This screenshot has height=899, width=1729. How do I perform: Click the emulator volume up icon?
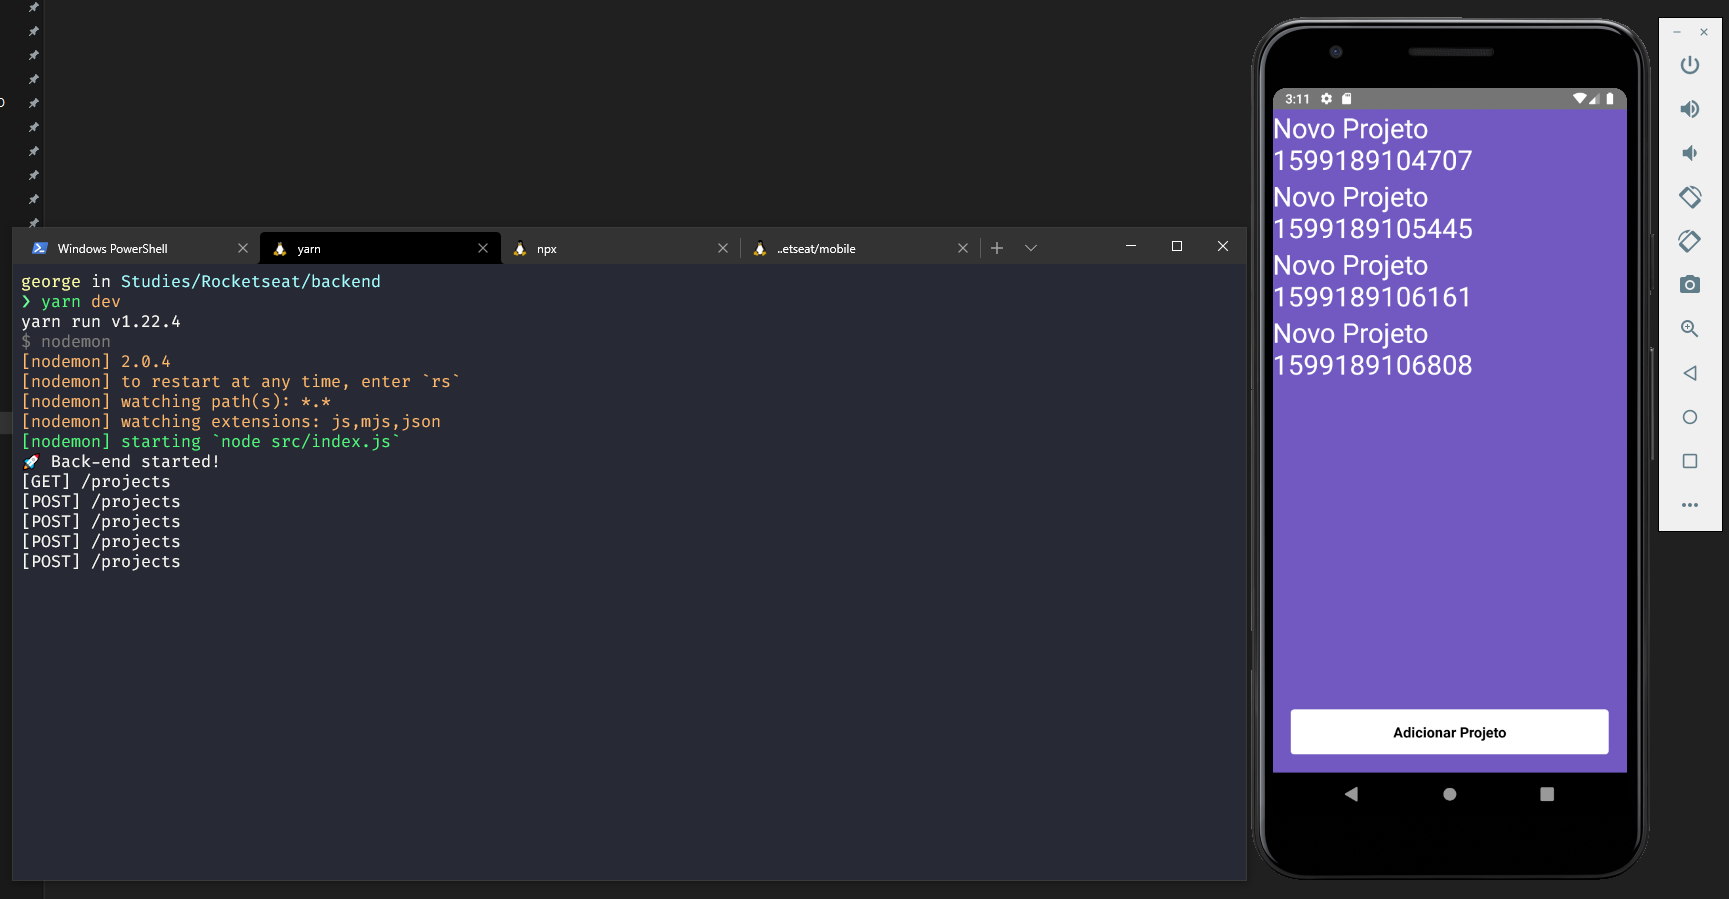click(1689, 109)
